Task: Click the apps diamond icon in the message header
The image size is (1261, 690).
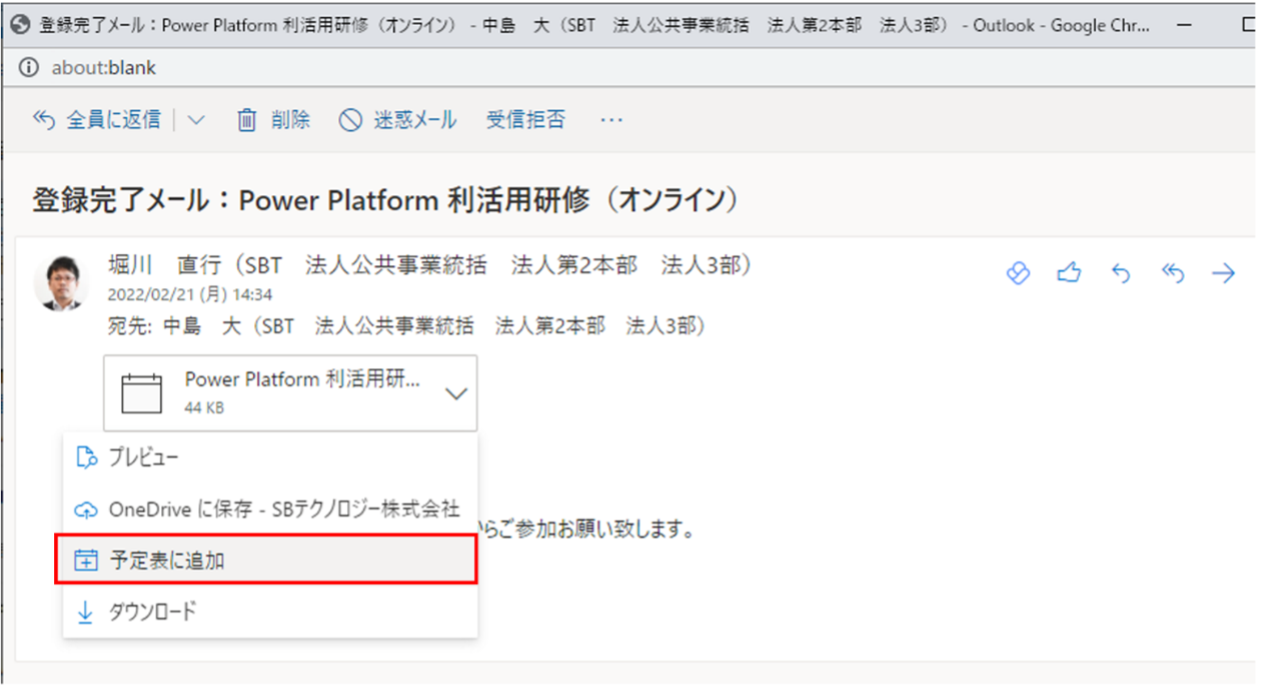Action: 1018,273
